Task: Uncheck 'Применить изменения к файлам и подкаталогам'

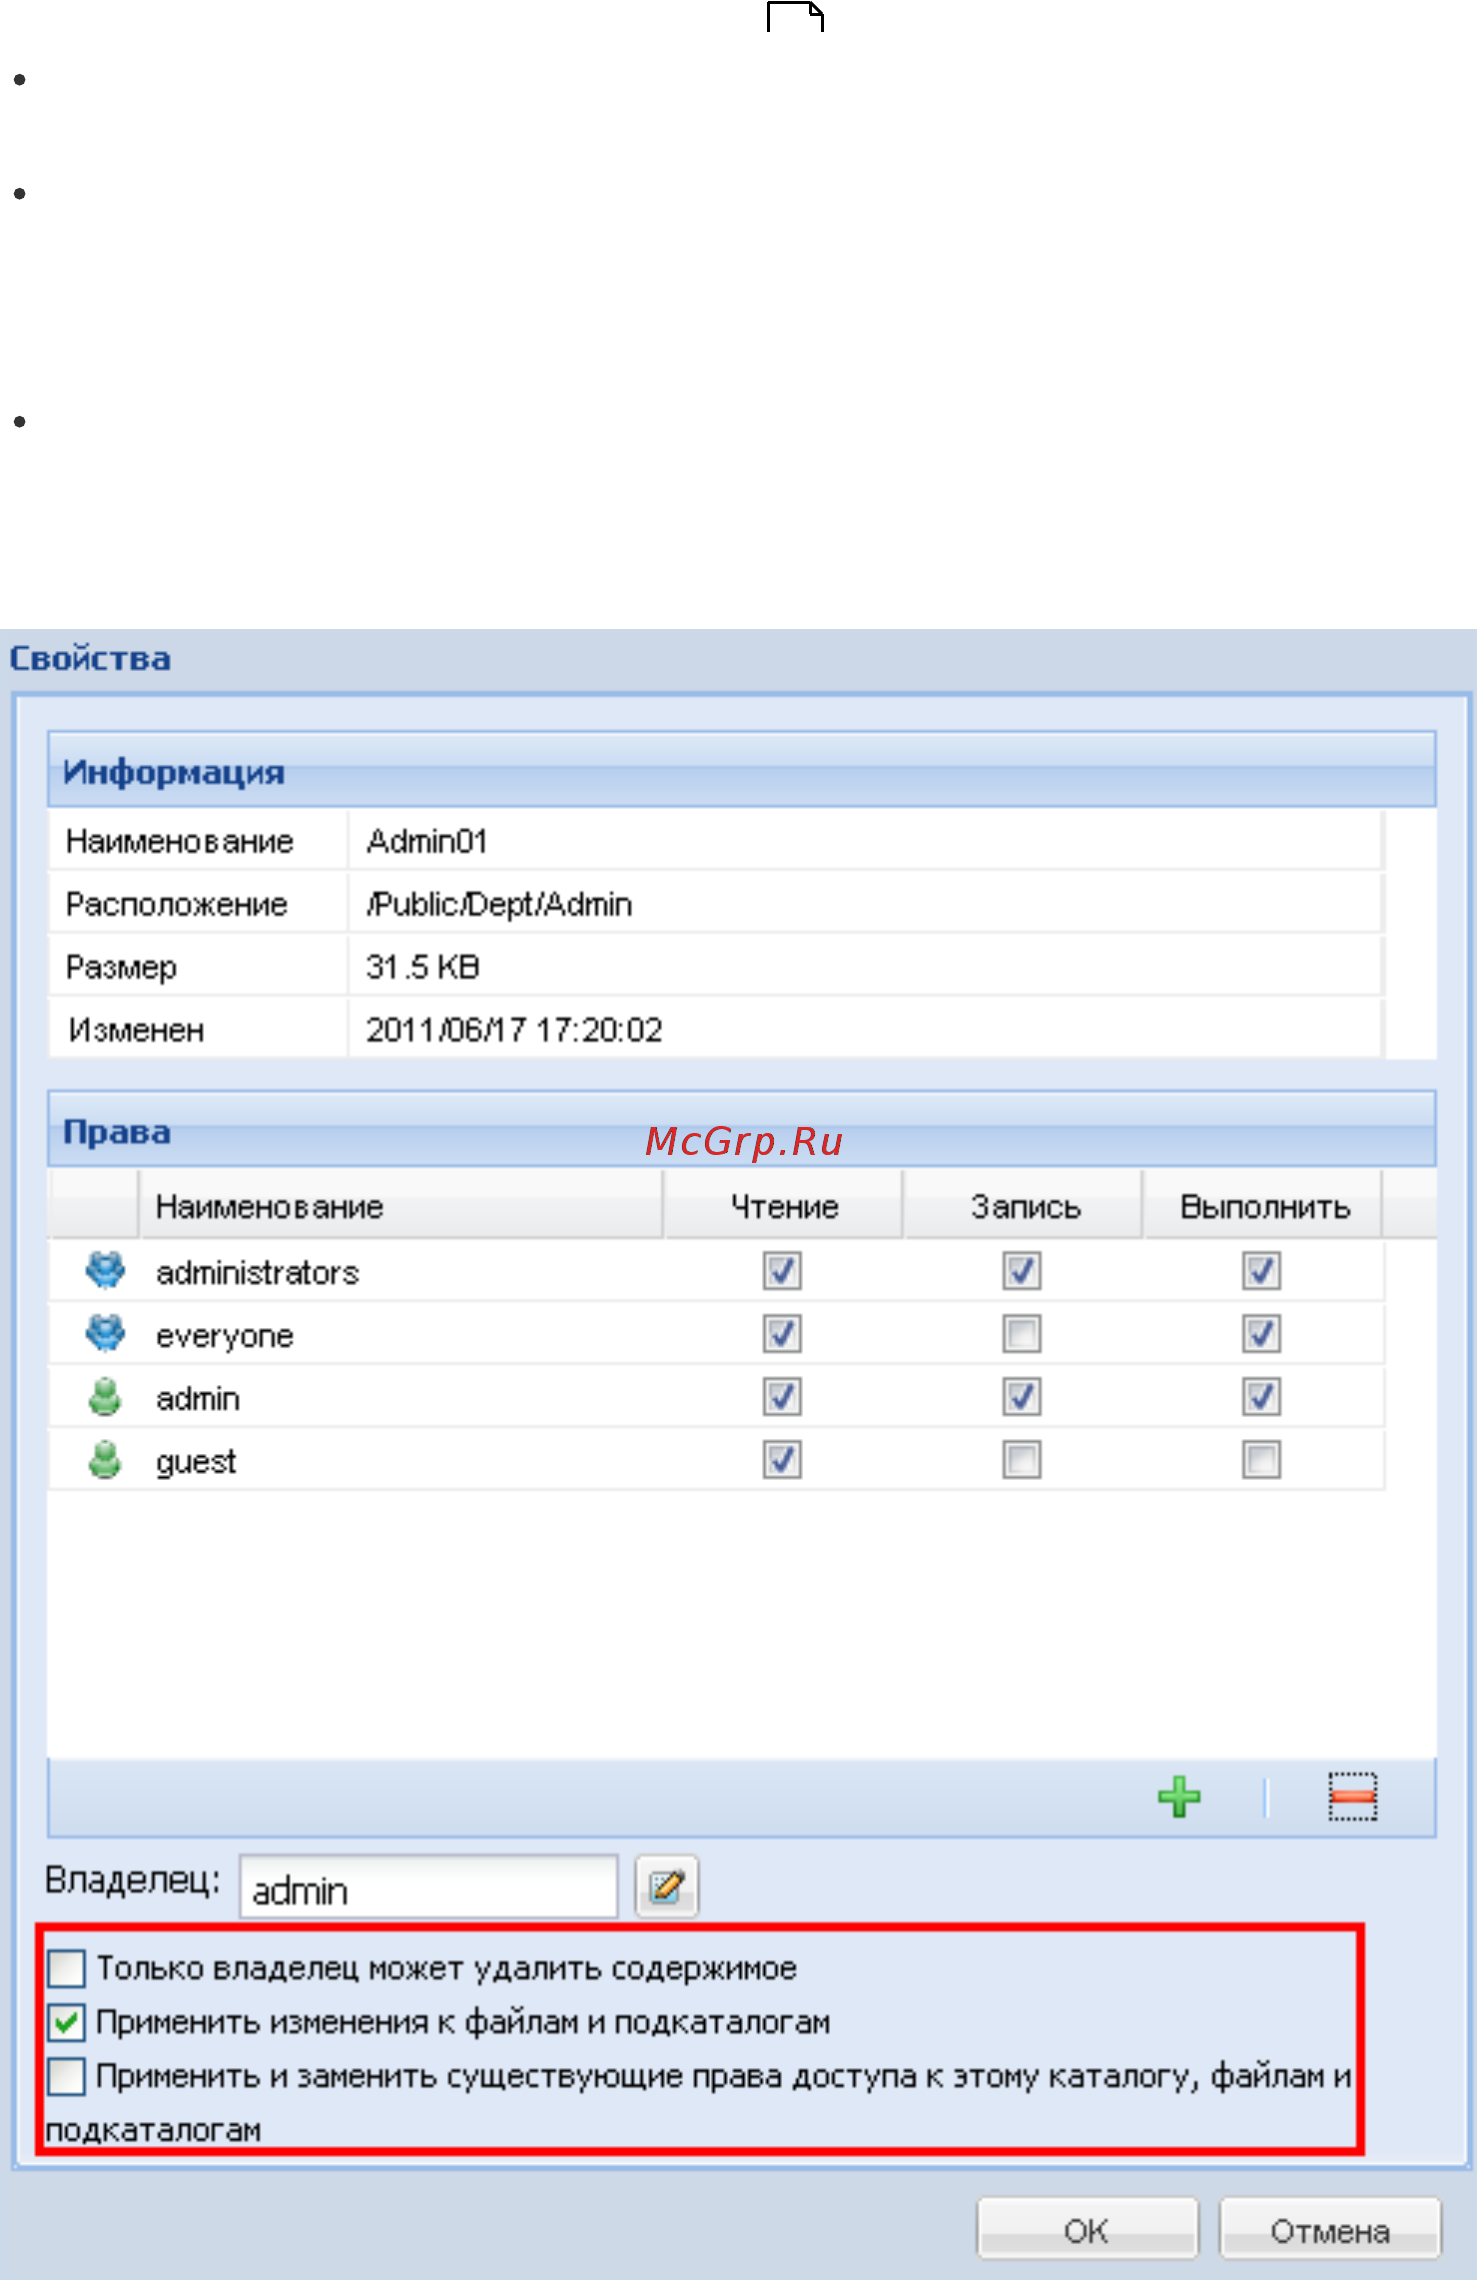Action: 67,2022
